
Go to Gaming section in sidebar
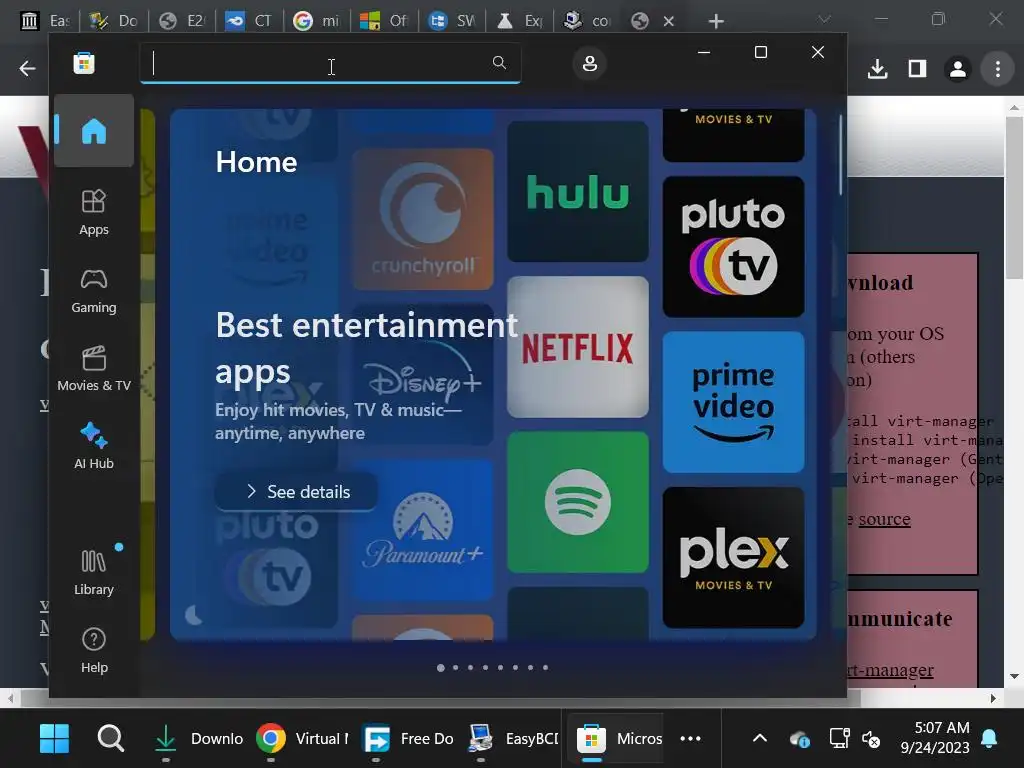click(x=94, y=291)
